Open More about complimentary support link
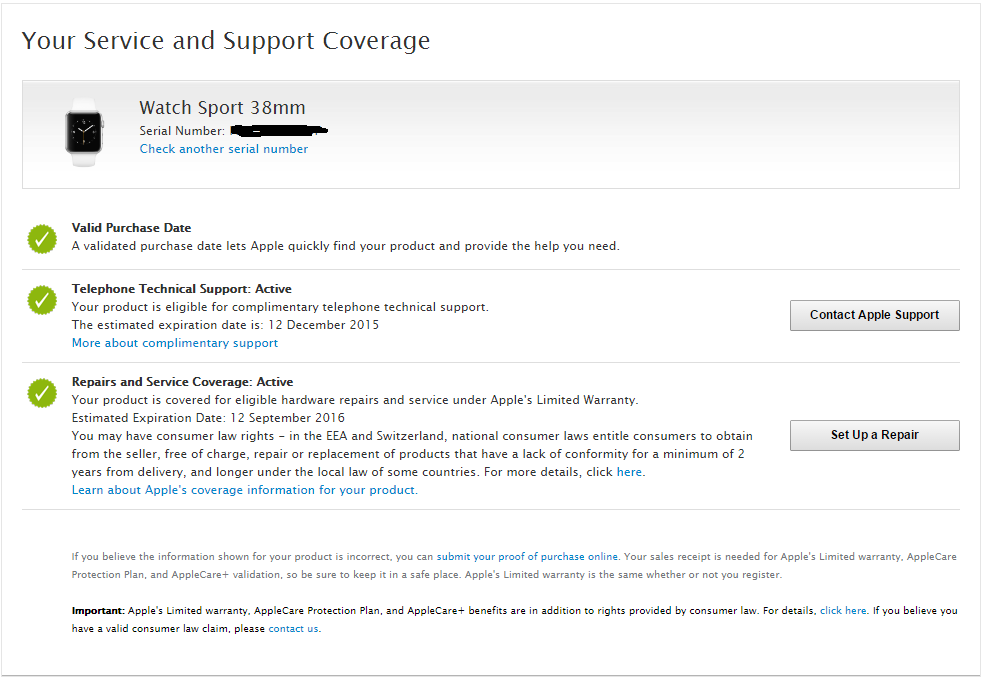981x678 pixels. [x=175, y=343]
